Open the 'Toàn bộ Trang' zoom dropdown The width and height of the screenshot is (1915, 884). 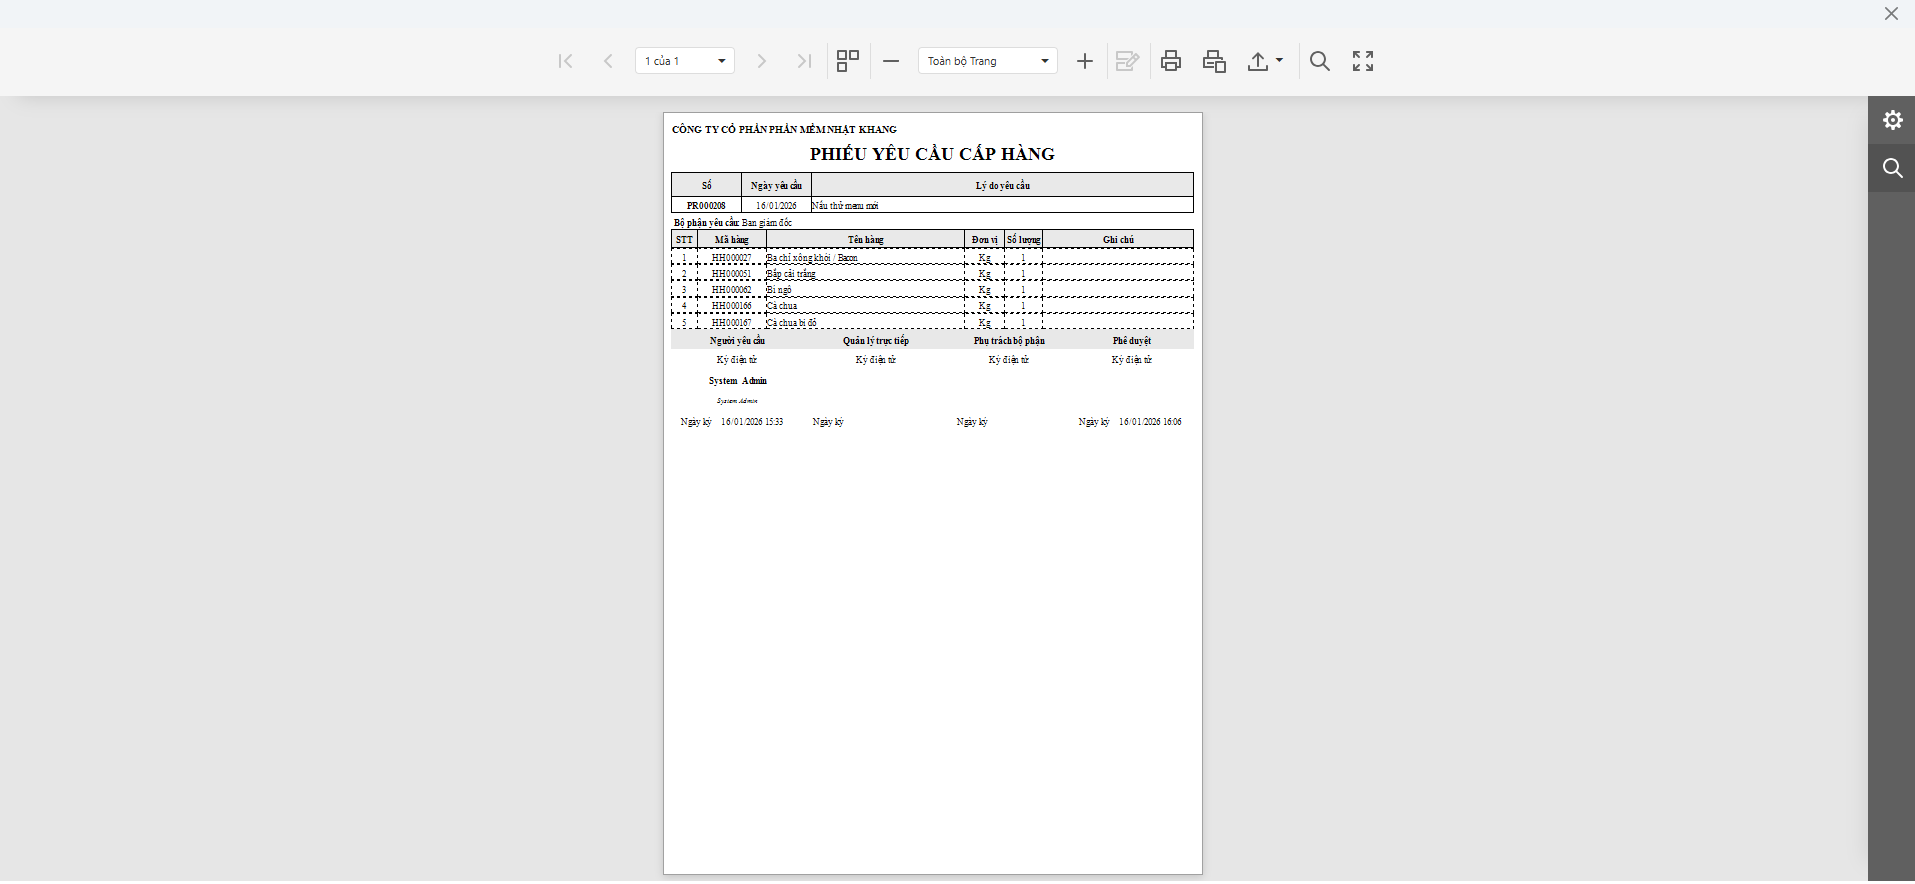coord(987,61)
